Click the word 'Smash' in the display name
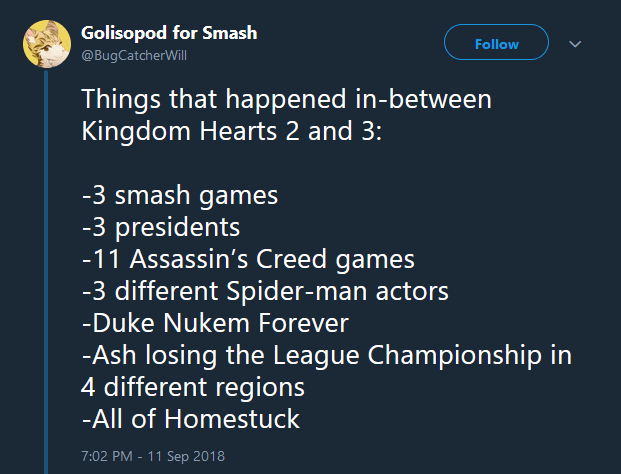 (x=229, y=33)
